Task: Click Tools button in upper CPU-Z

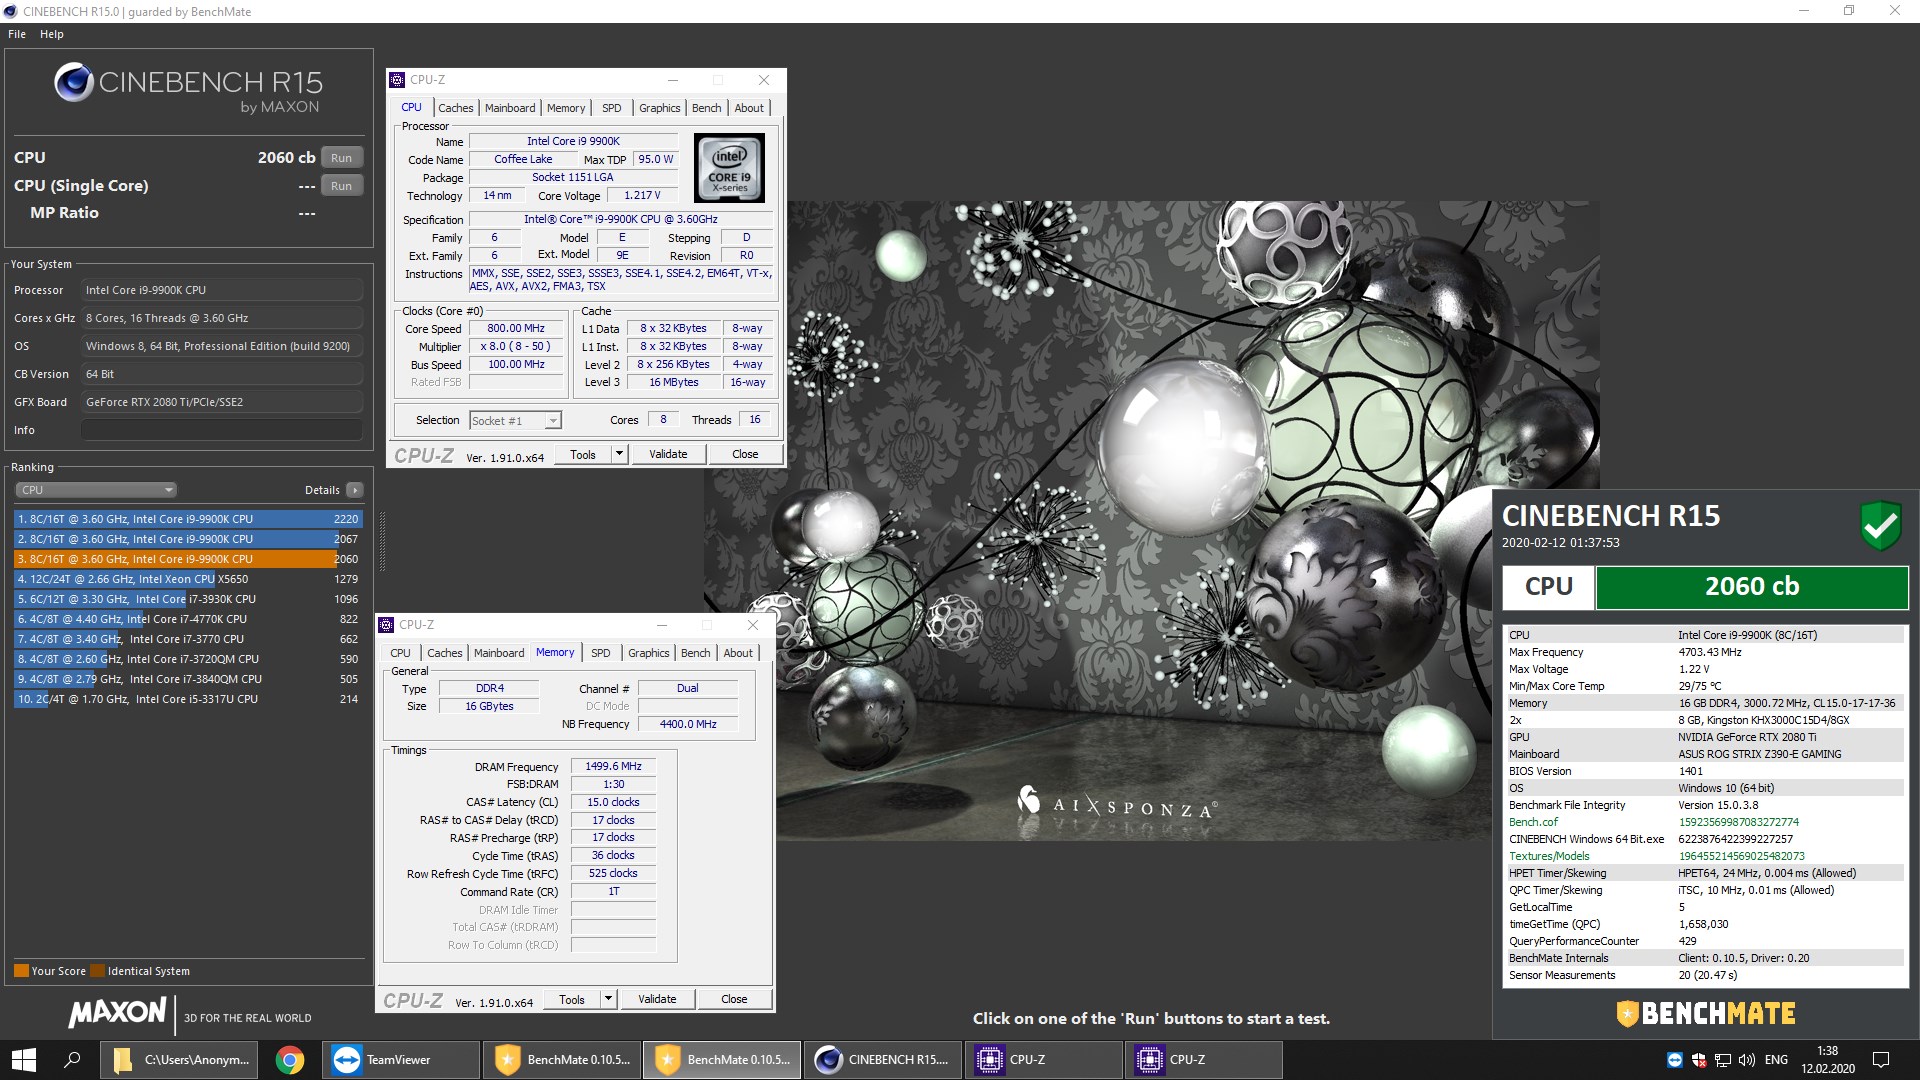Action: 583,454
